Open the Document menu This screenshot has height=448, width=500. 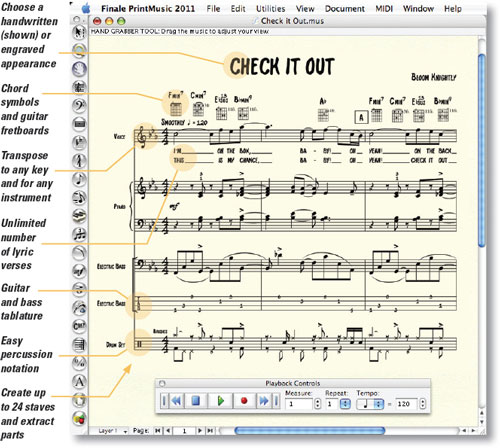coord(345,9)
